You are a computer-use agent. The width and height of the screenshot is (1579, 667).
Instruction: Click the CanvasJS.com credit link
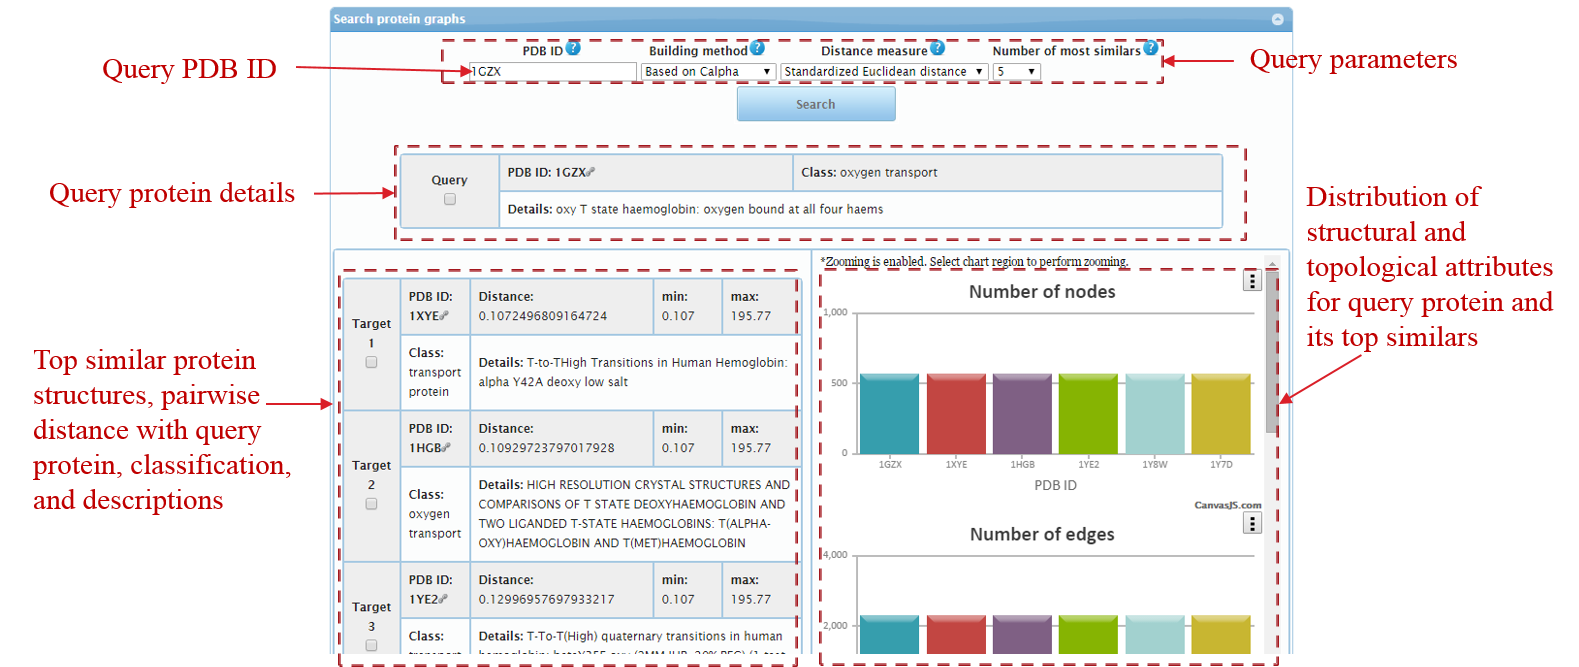coord(1227,505)
